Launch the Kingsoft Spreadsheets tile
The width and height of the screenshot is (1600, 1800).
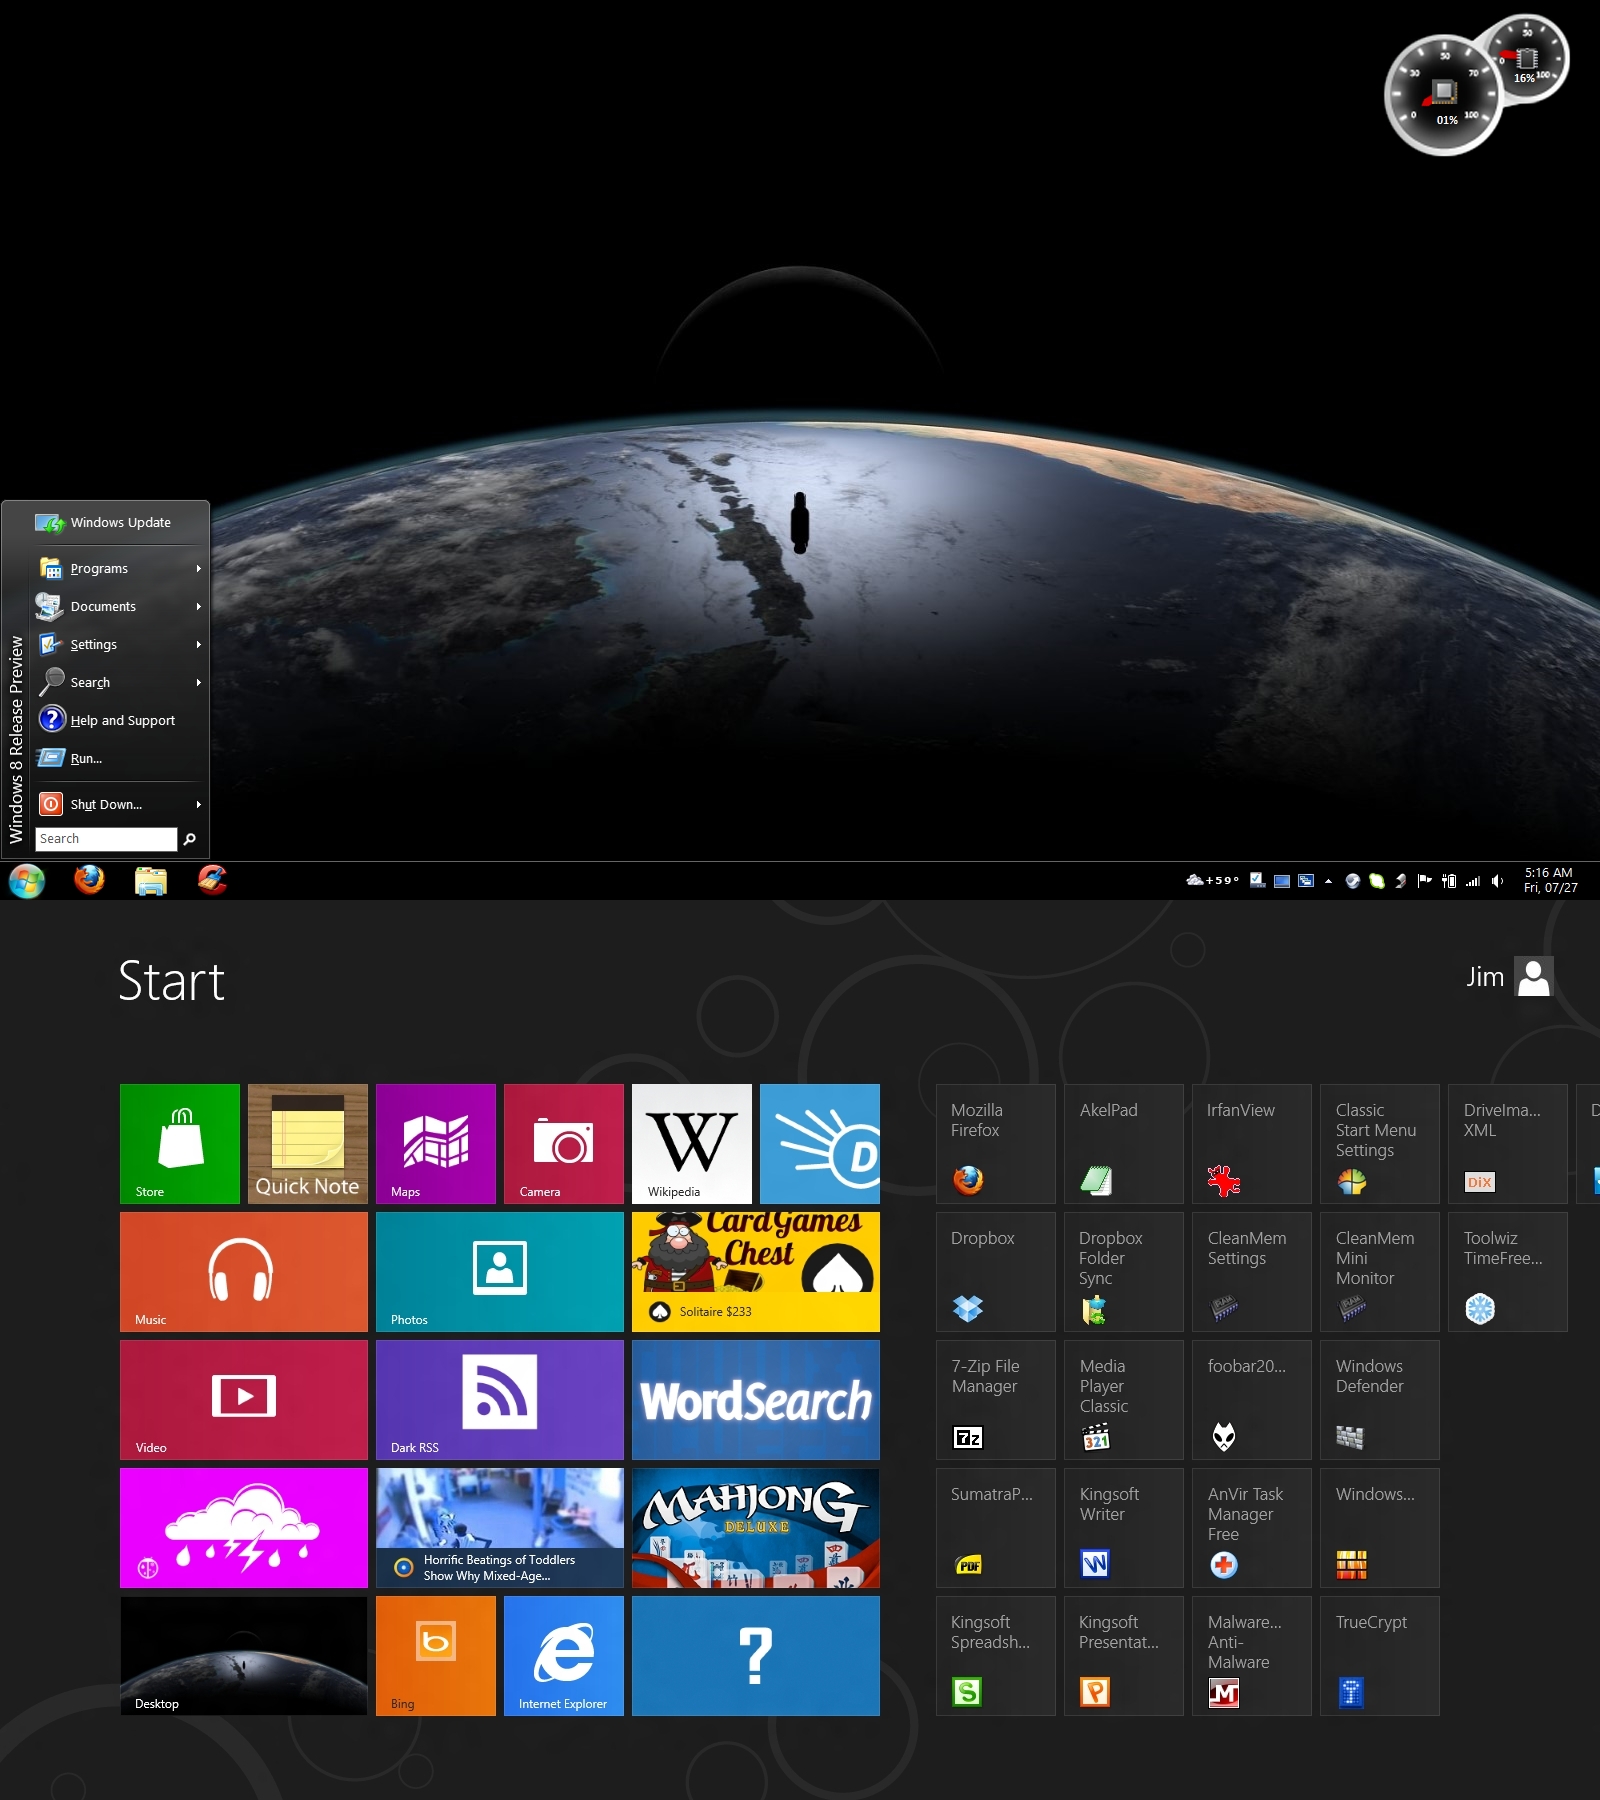click(x=996, y=1655)
